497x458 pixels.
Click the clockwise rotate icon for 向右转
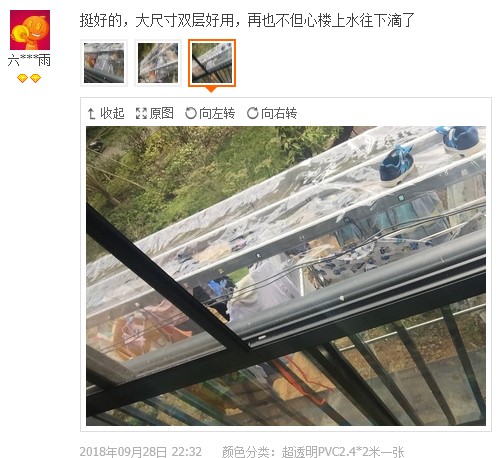(252, 113)
